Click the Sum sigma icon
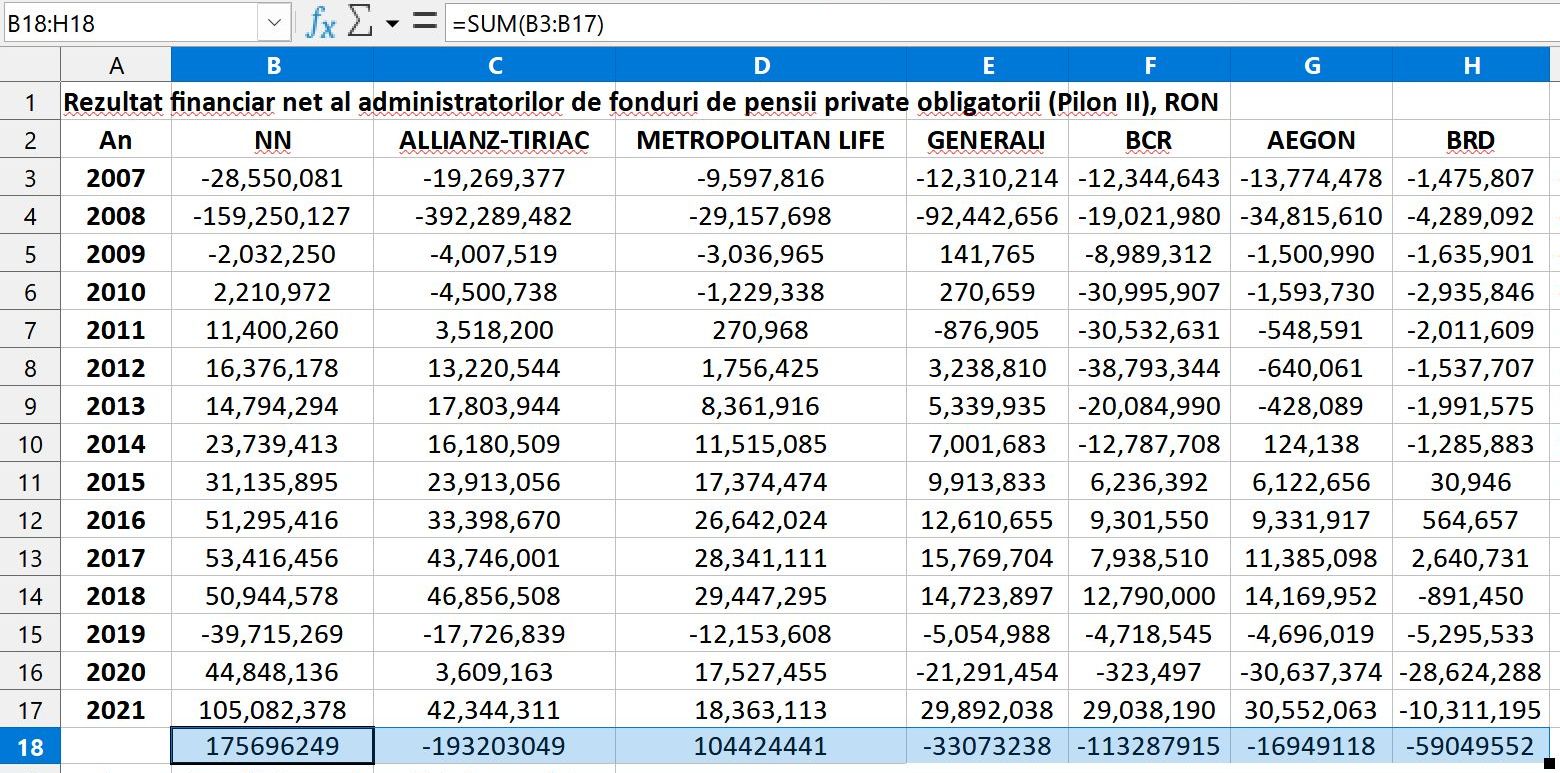 (x=360, y=22)
